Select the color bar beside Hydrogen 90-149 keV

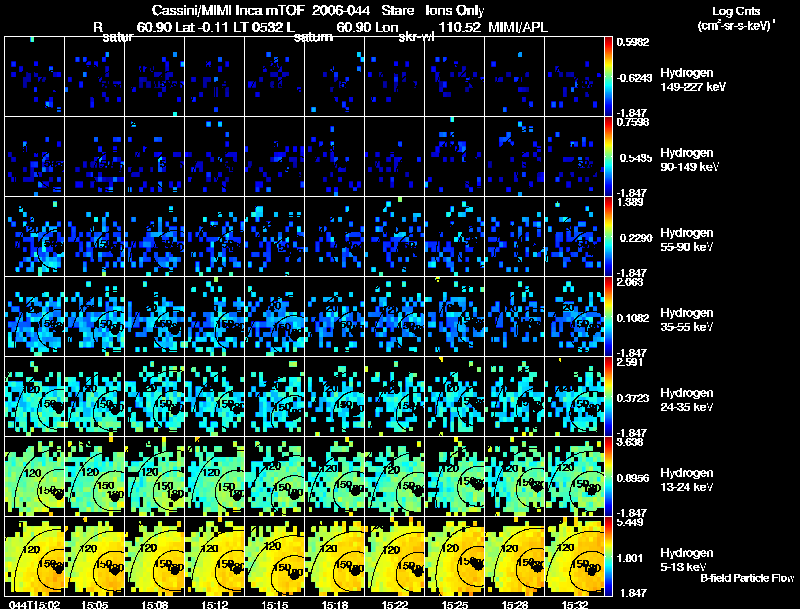tap(608, 157)
